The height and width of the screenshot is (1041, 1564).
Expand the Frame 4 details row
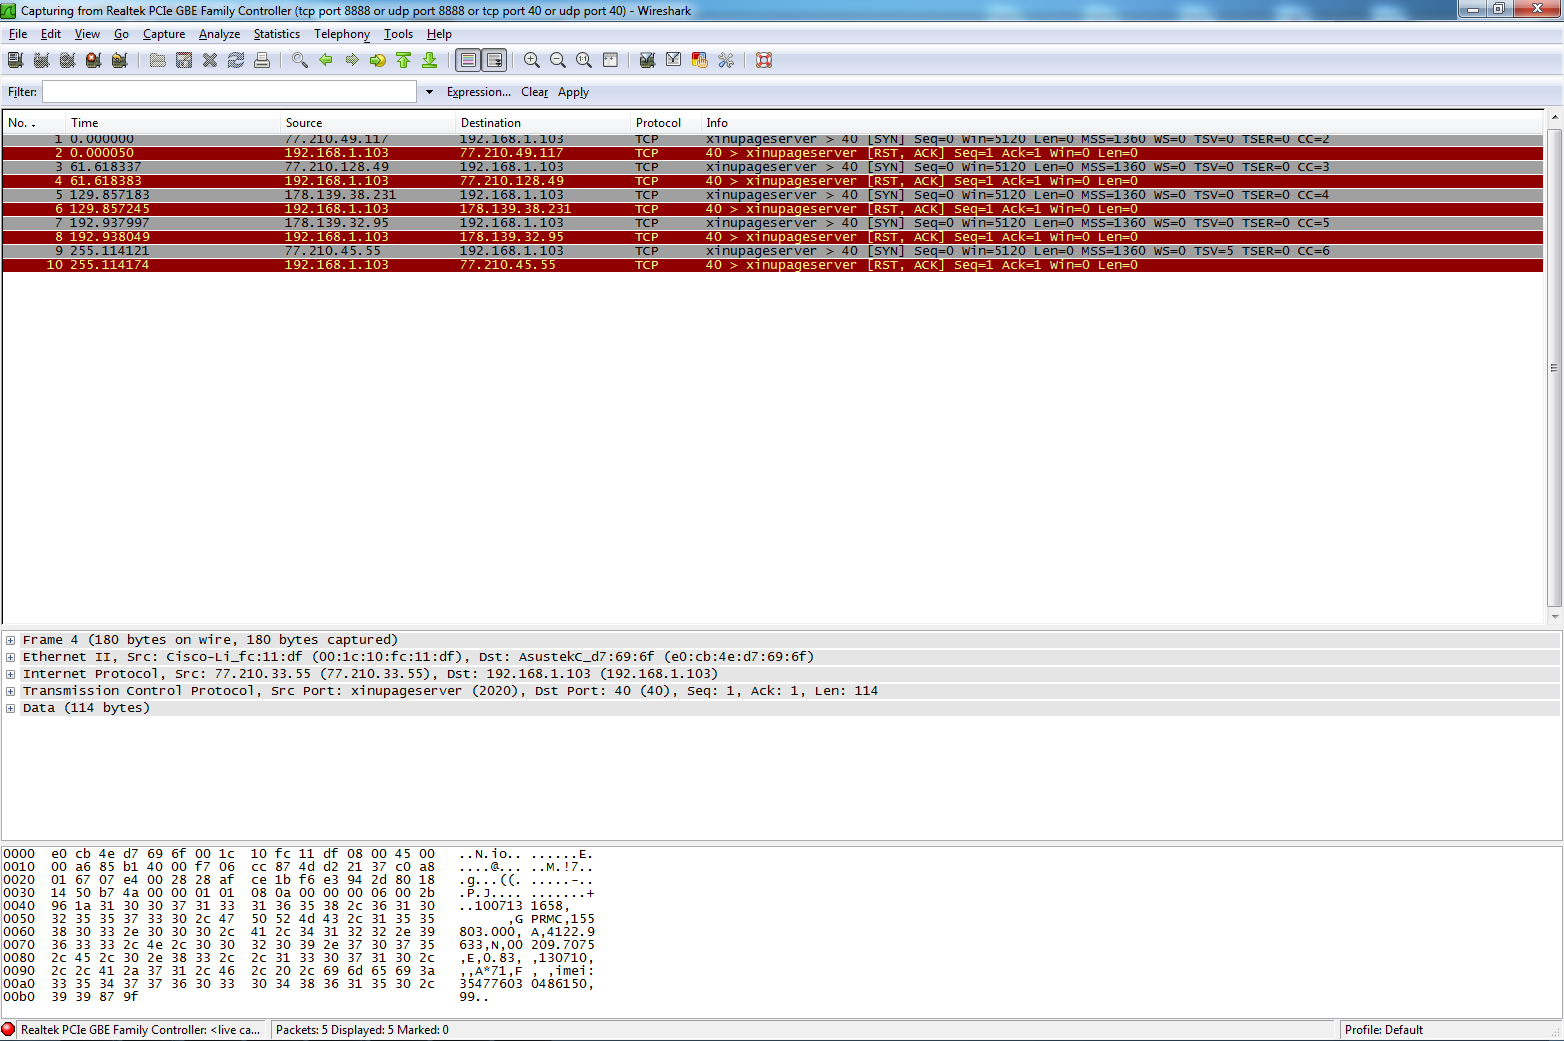[10, 640]
